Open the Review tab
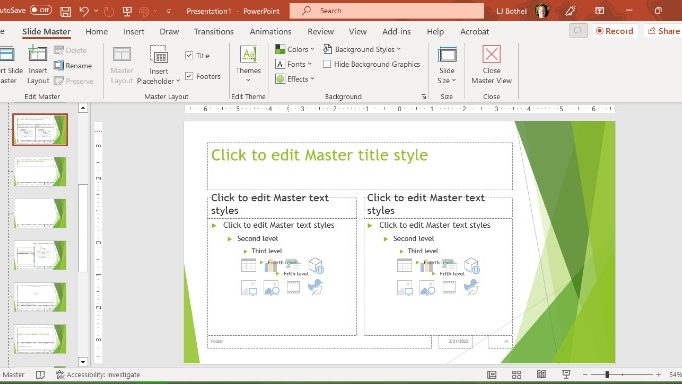The image size is (682, 384). coord(321,31)
